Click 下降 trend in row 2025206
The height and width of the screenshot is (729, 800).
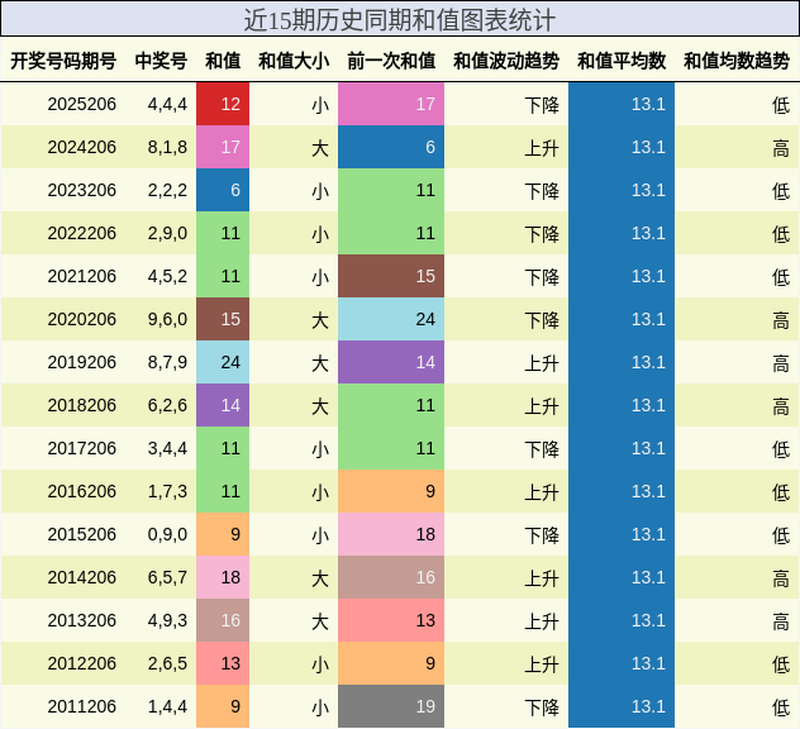[542, 105]
